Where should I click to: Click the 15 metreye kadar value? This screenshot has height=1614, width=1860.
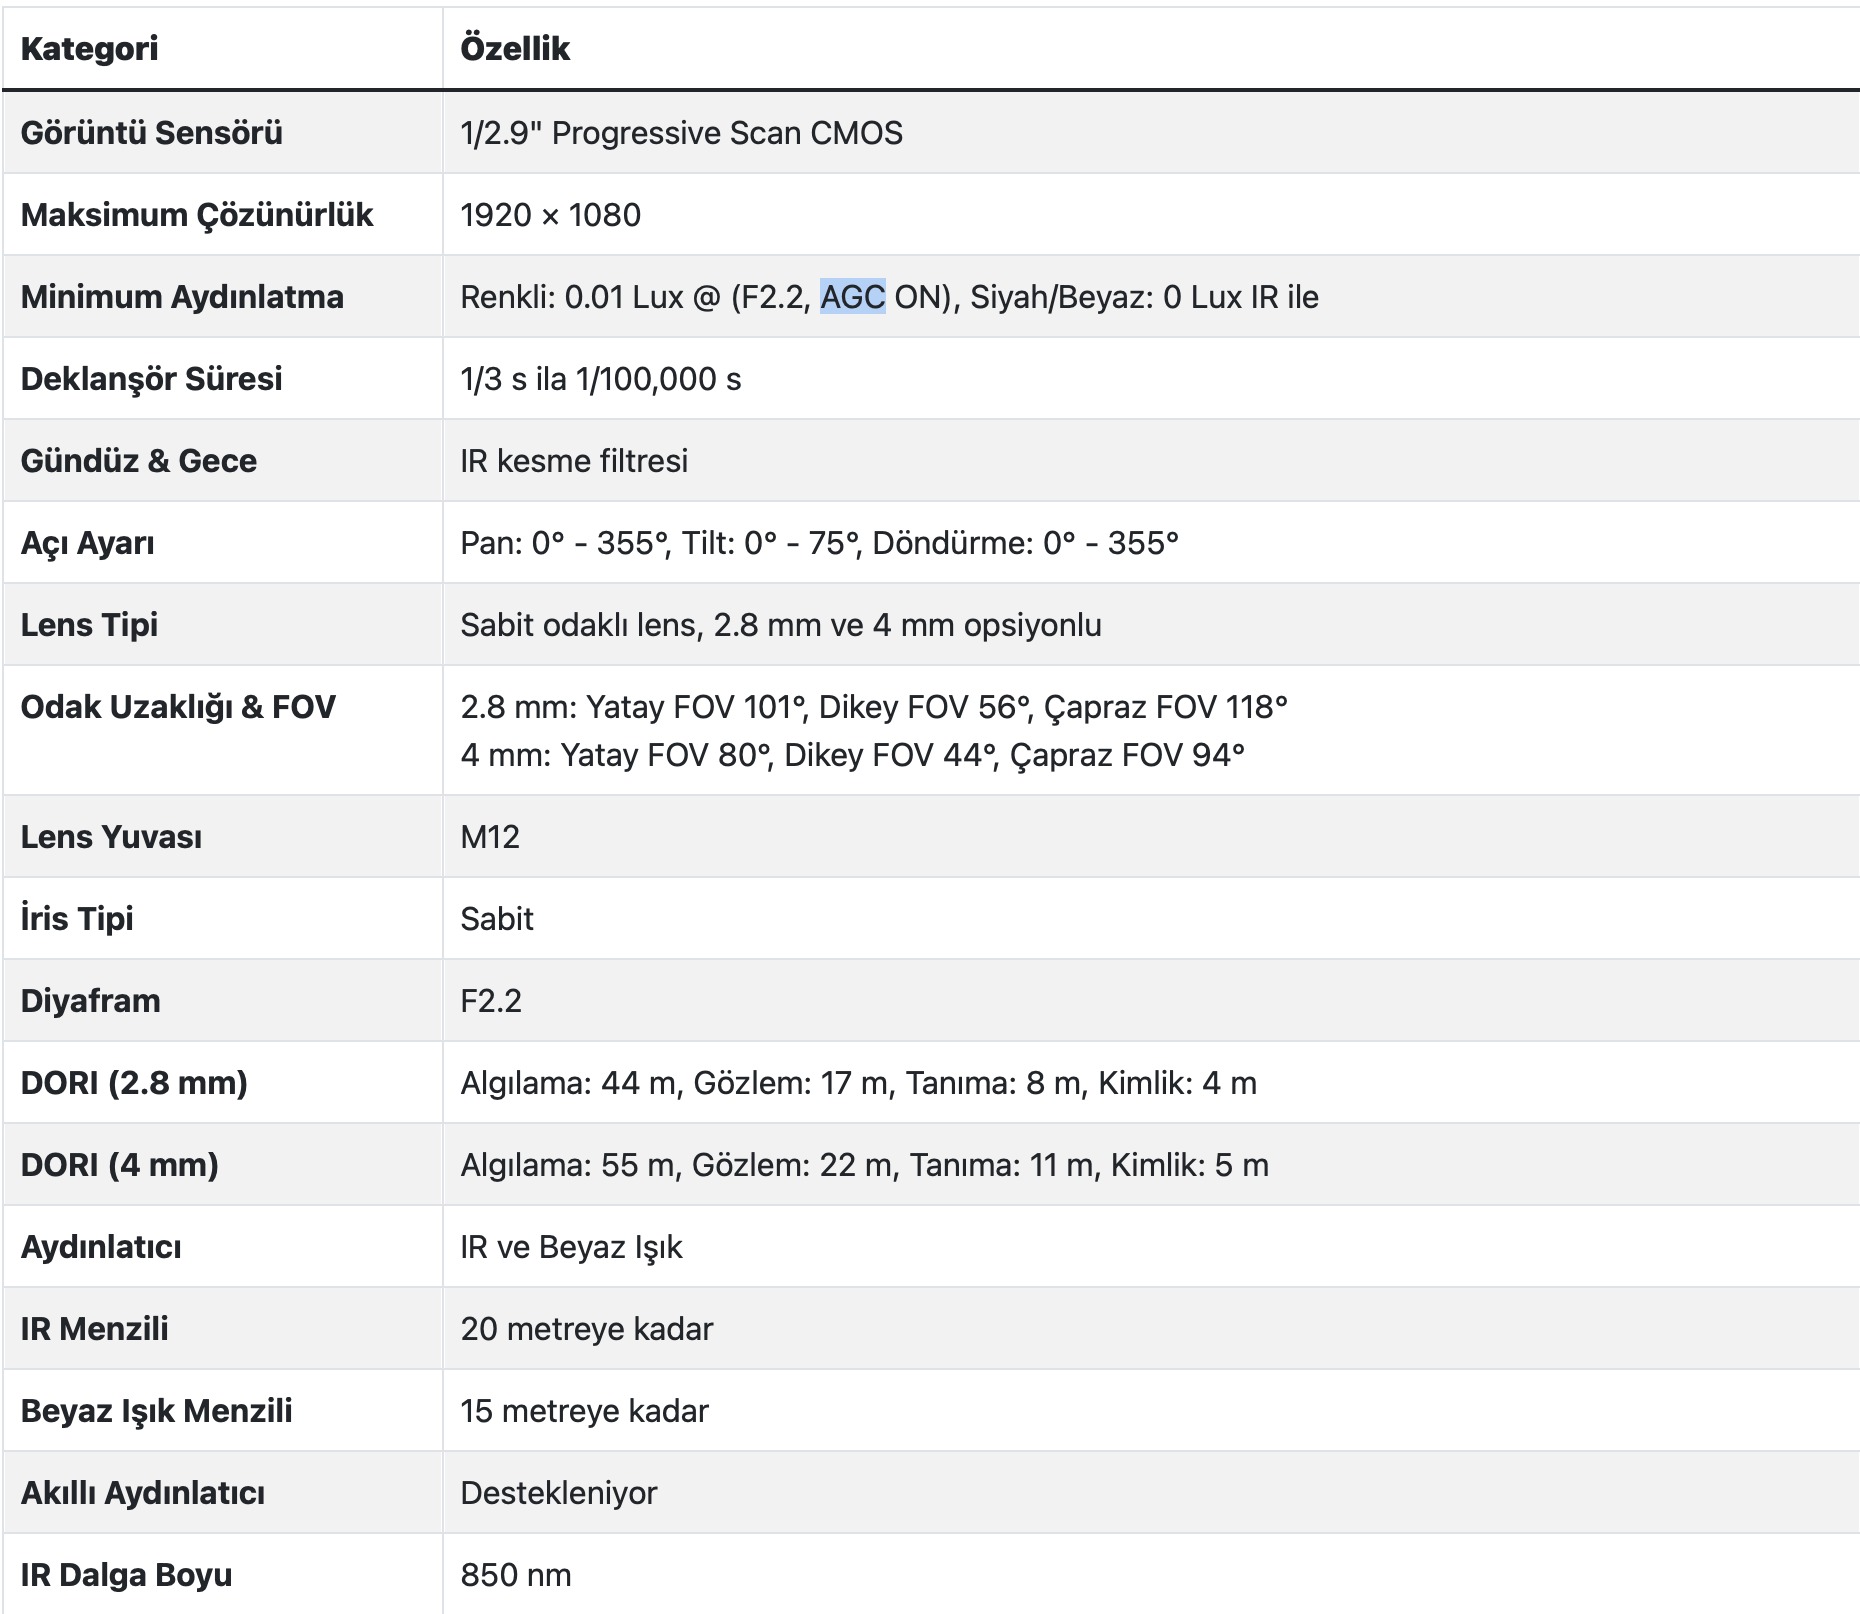tap(584, 1411)
